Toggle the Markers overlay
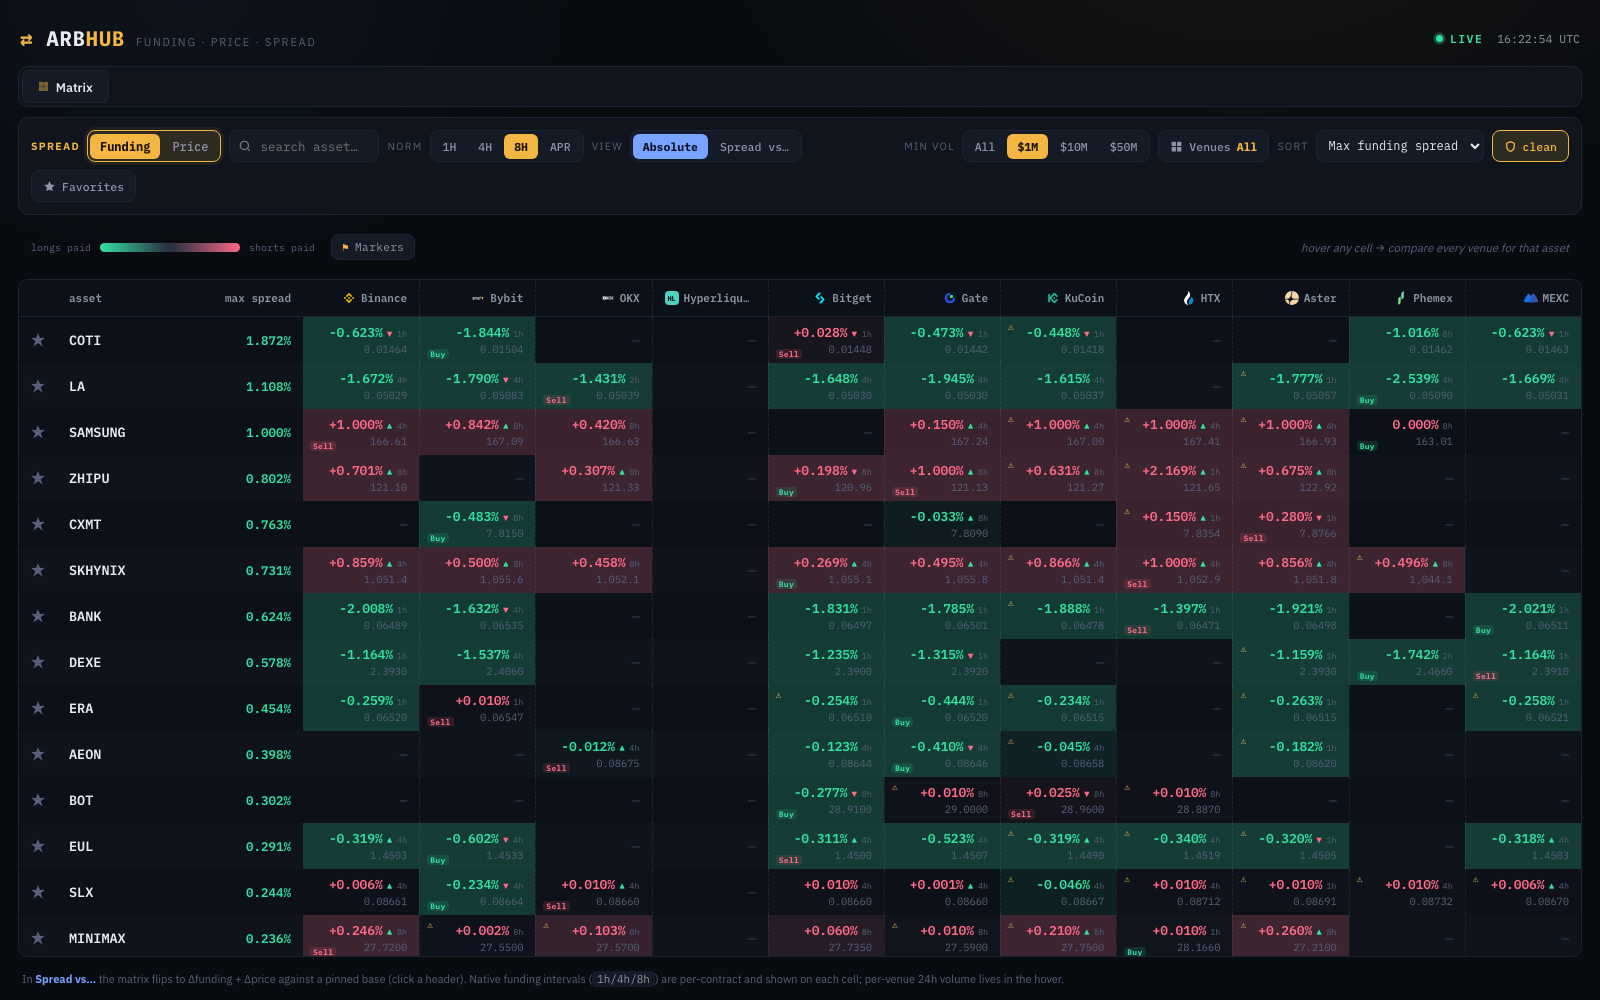The width and height of the screenshot is (1600, 1000). click(373, 247)
